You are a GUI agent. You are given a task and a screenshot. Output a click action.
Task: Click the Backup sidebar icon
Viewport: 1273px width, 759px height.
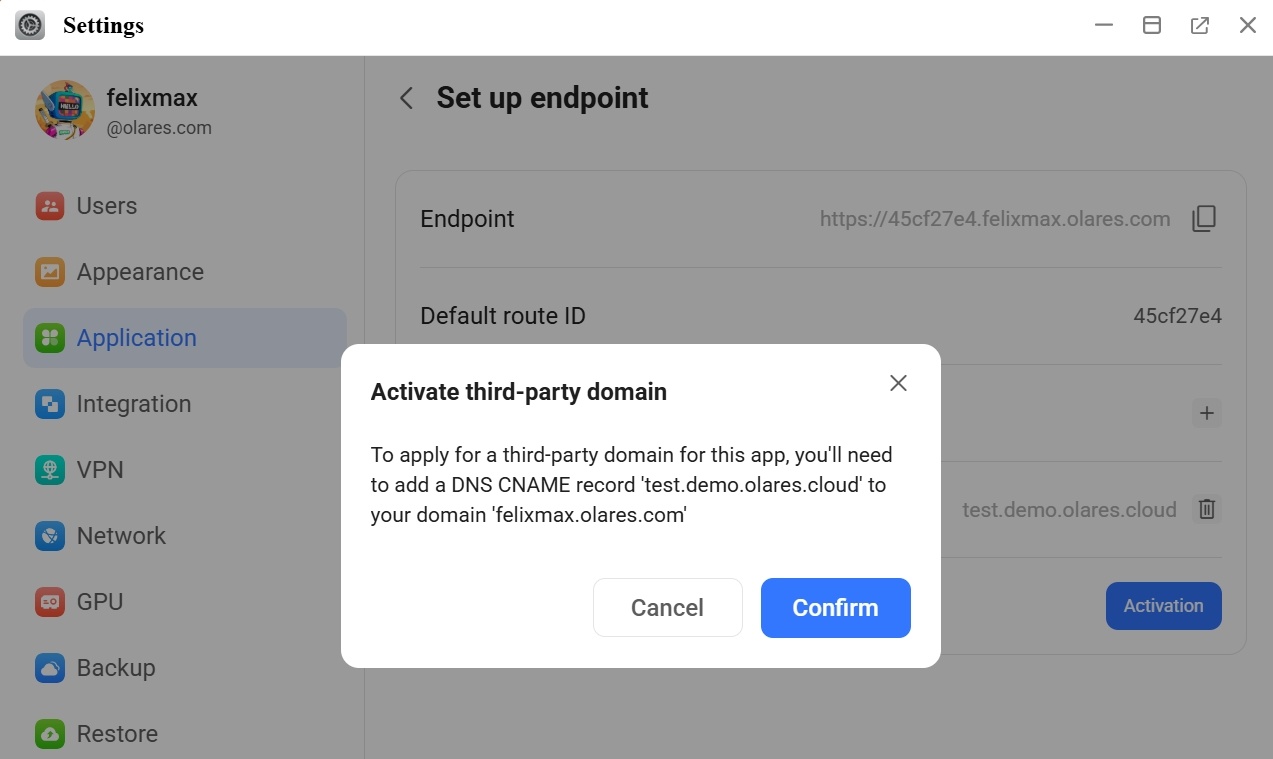click(49, 667)
